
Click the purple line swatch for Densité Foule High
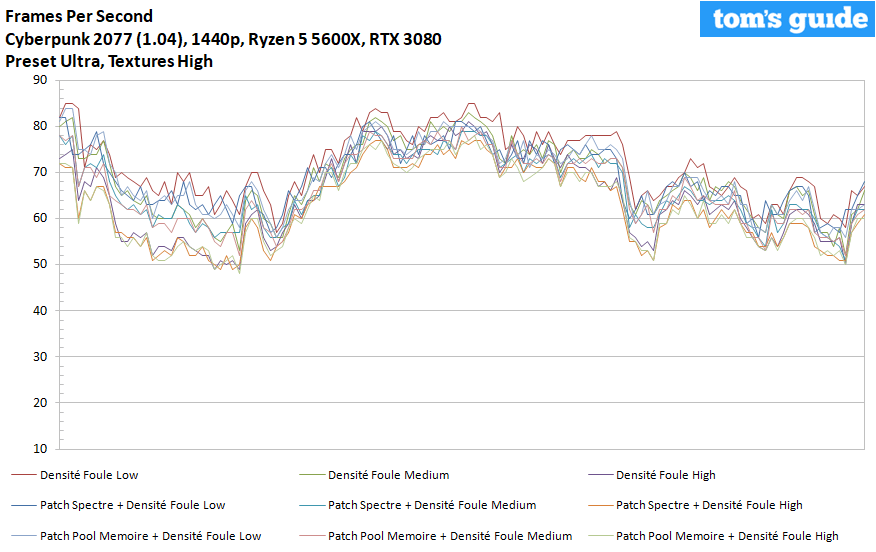(x=600, y=475)
